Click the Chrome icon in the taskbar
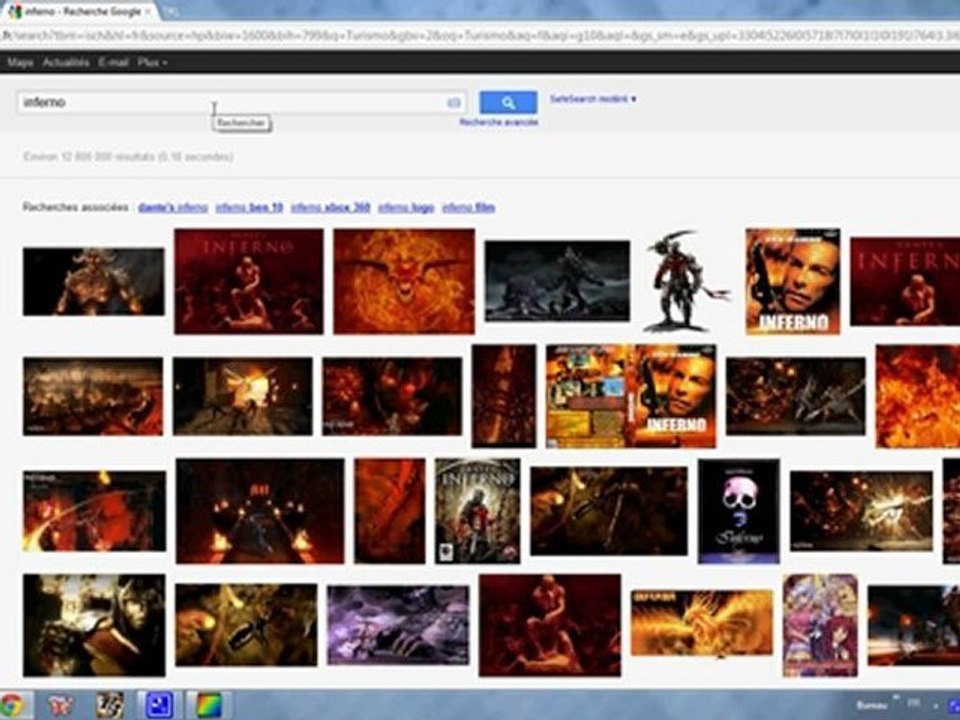Viewport: 960px width, 720px height. pos(13,705)
